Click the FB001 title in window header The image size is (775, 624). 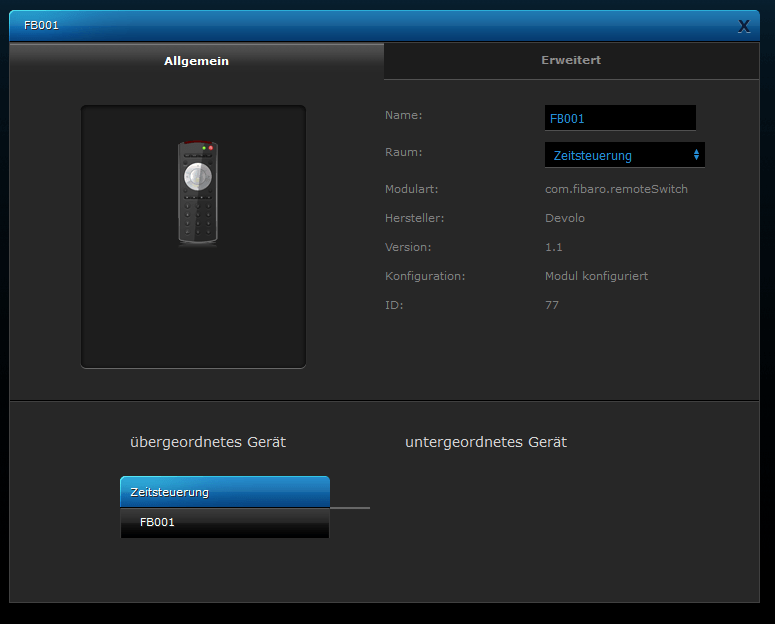click(x=42, y=25)
